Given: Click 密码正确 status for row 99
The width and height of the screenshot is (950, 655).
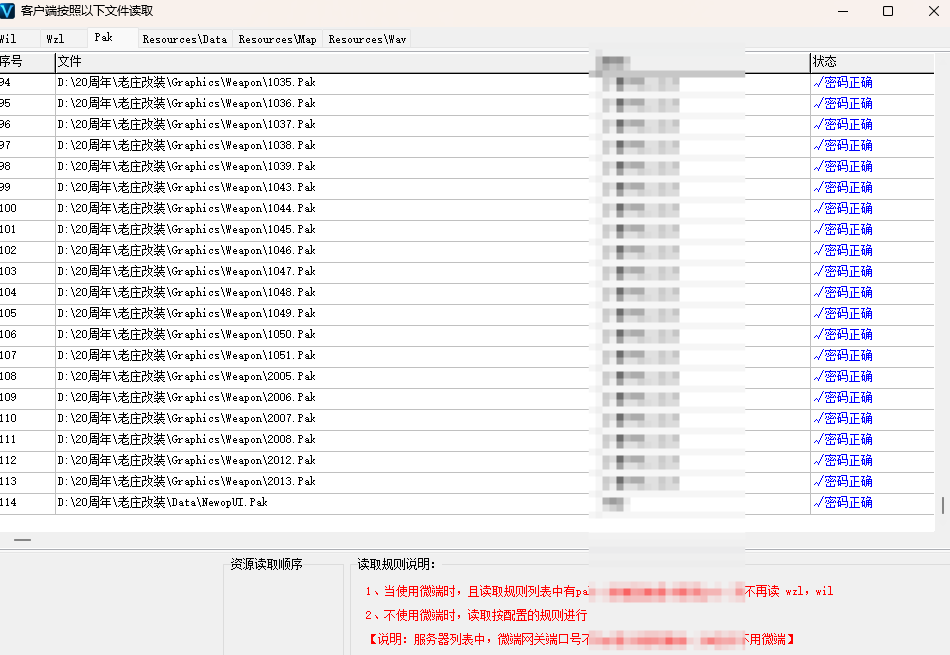Looking at the screenshot, I should [843, 187].
